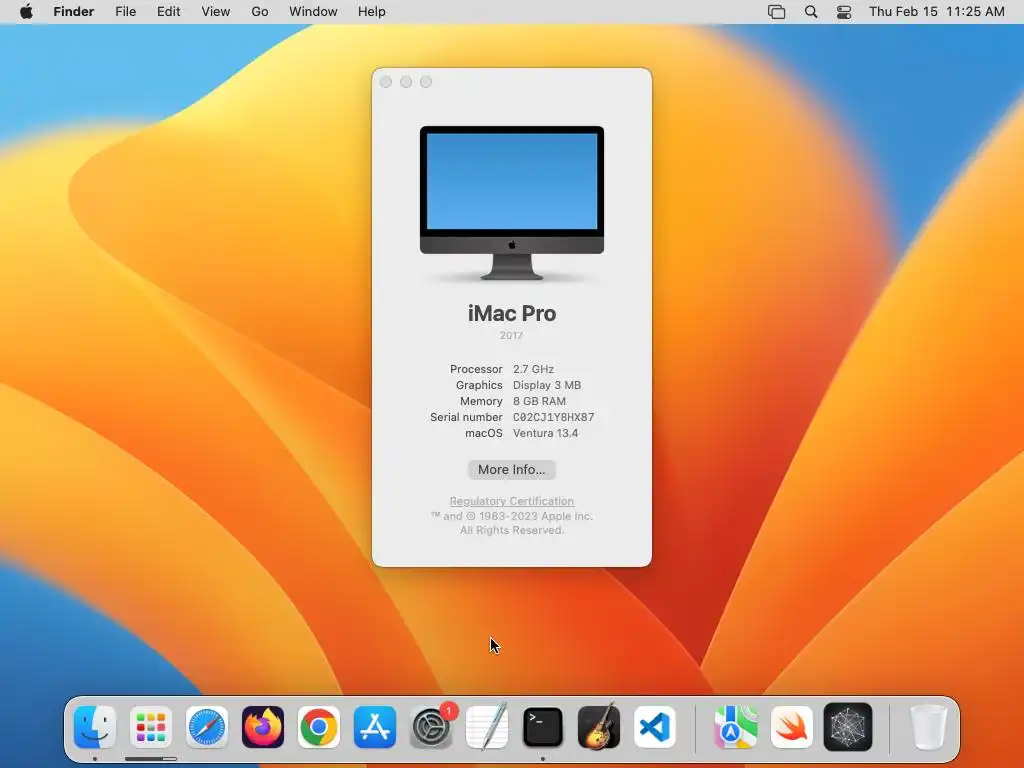1024x768 pixels.
Task: Open the Regulatory Certification link
Action: pos(511,501)
